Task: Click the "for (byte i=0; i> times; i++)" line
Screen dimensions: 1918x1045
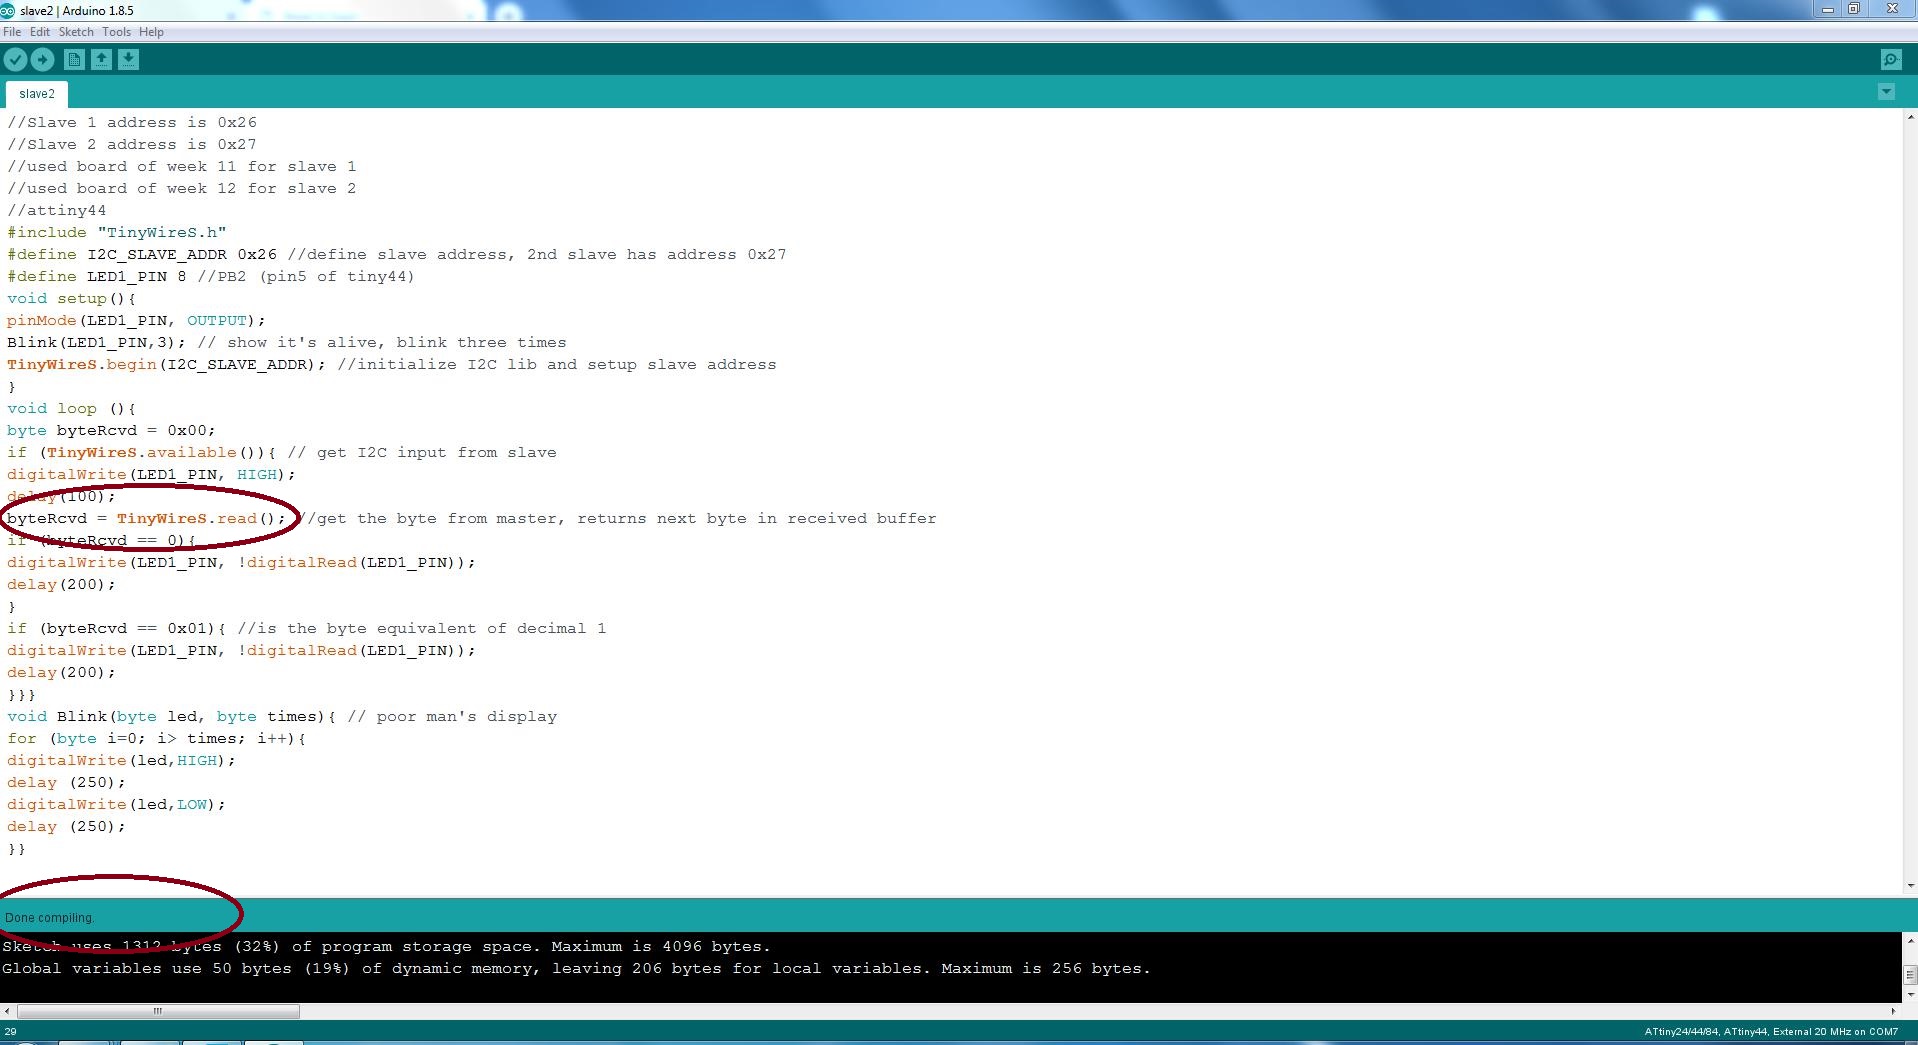Action: (157, 738)
